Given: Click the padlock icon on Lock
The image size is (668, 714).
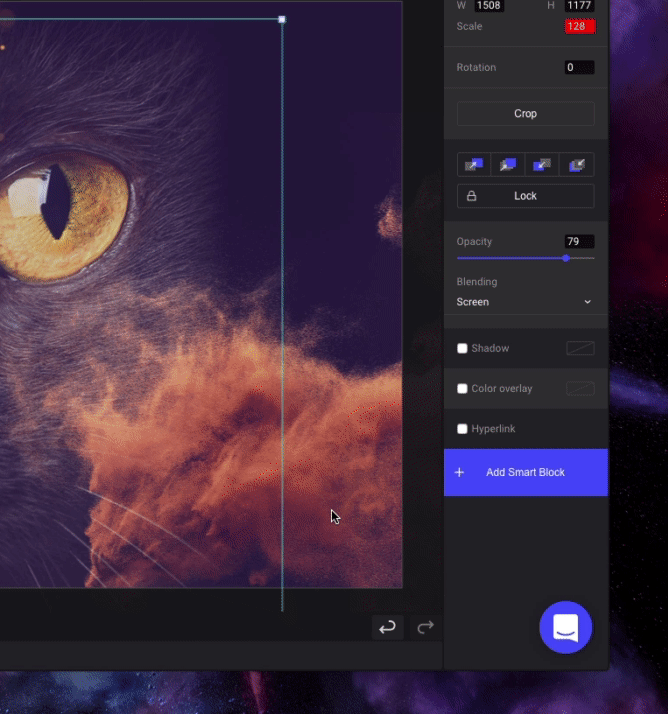Looking at the screenshot, I should click(x=472, y=196).
